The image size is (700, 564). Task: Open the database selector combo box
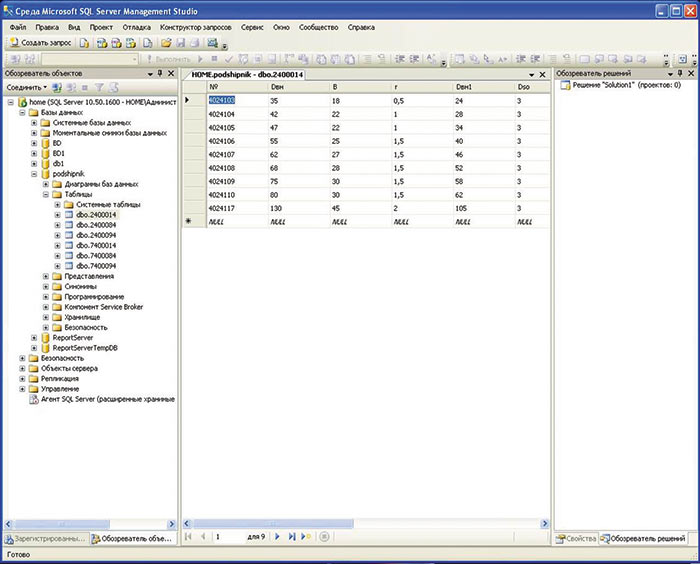pyautogui.click(x=90, y=59)
